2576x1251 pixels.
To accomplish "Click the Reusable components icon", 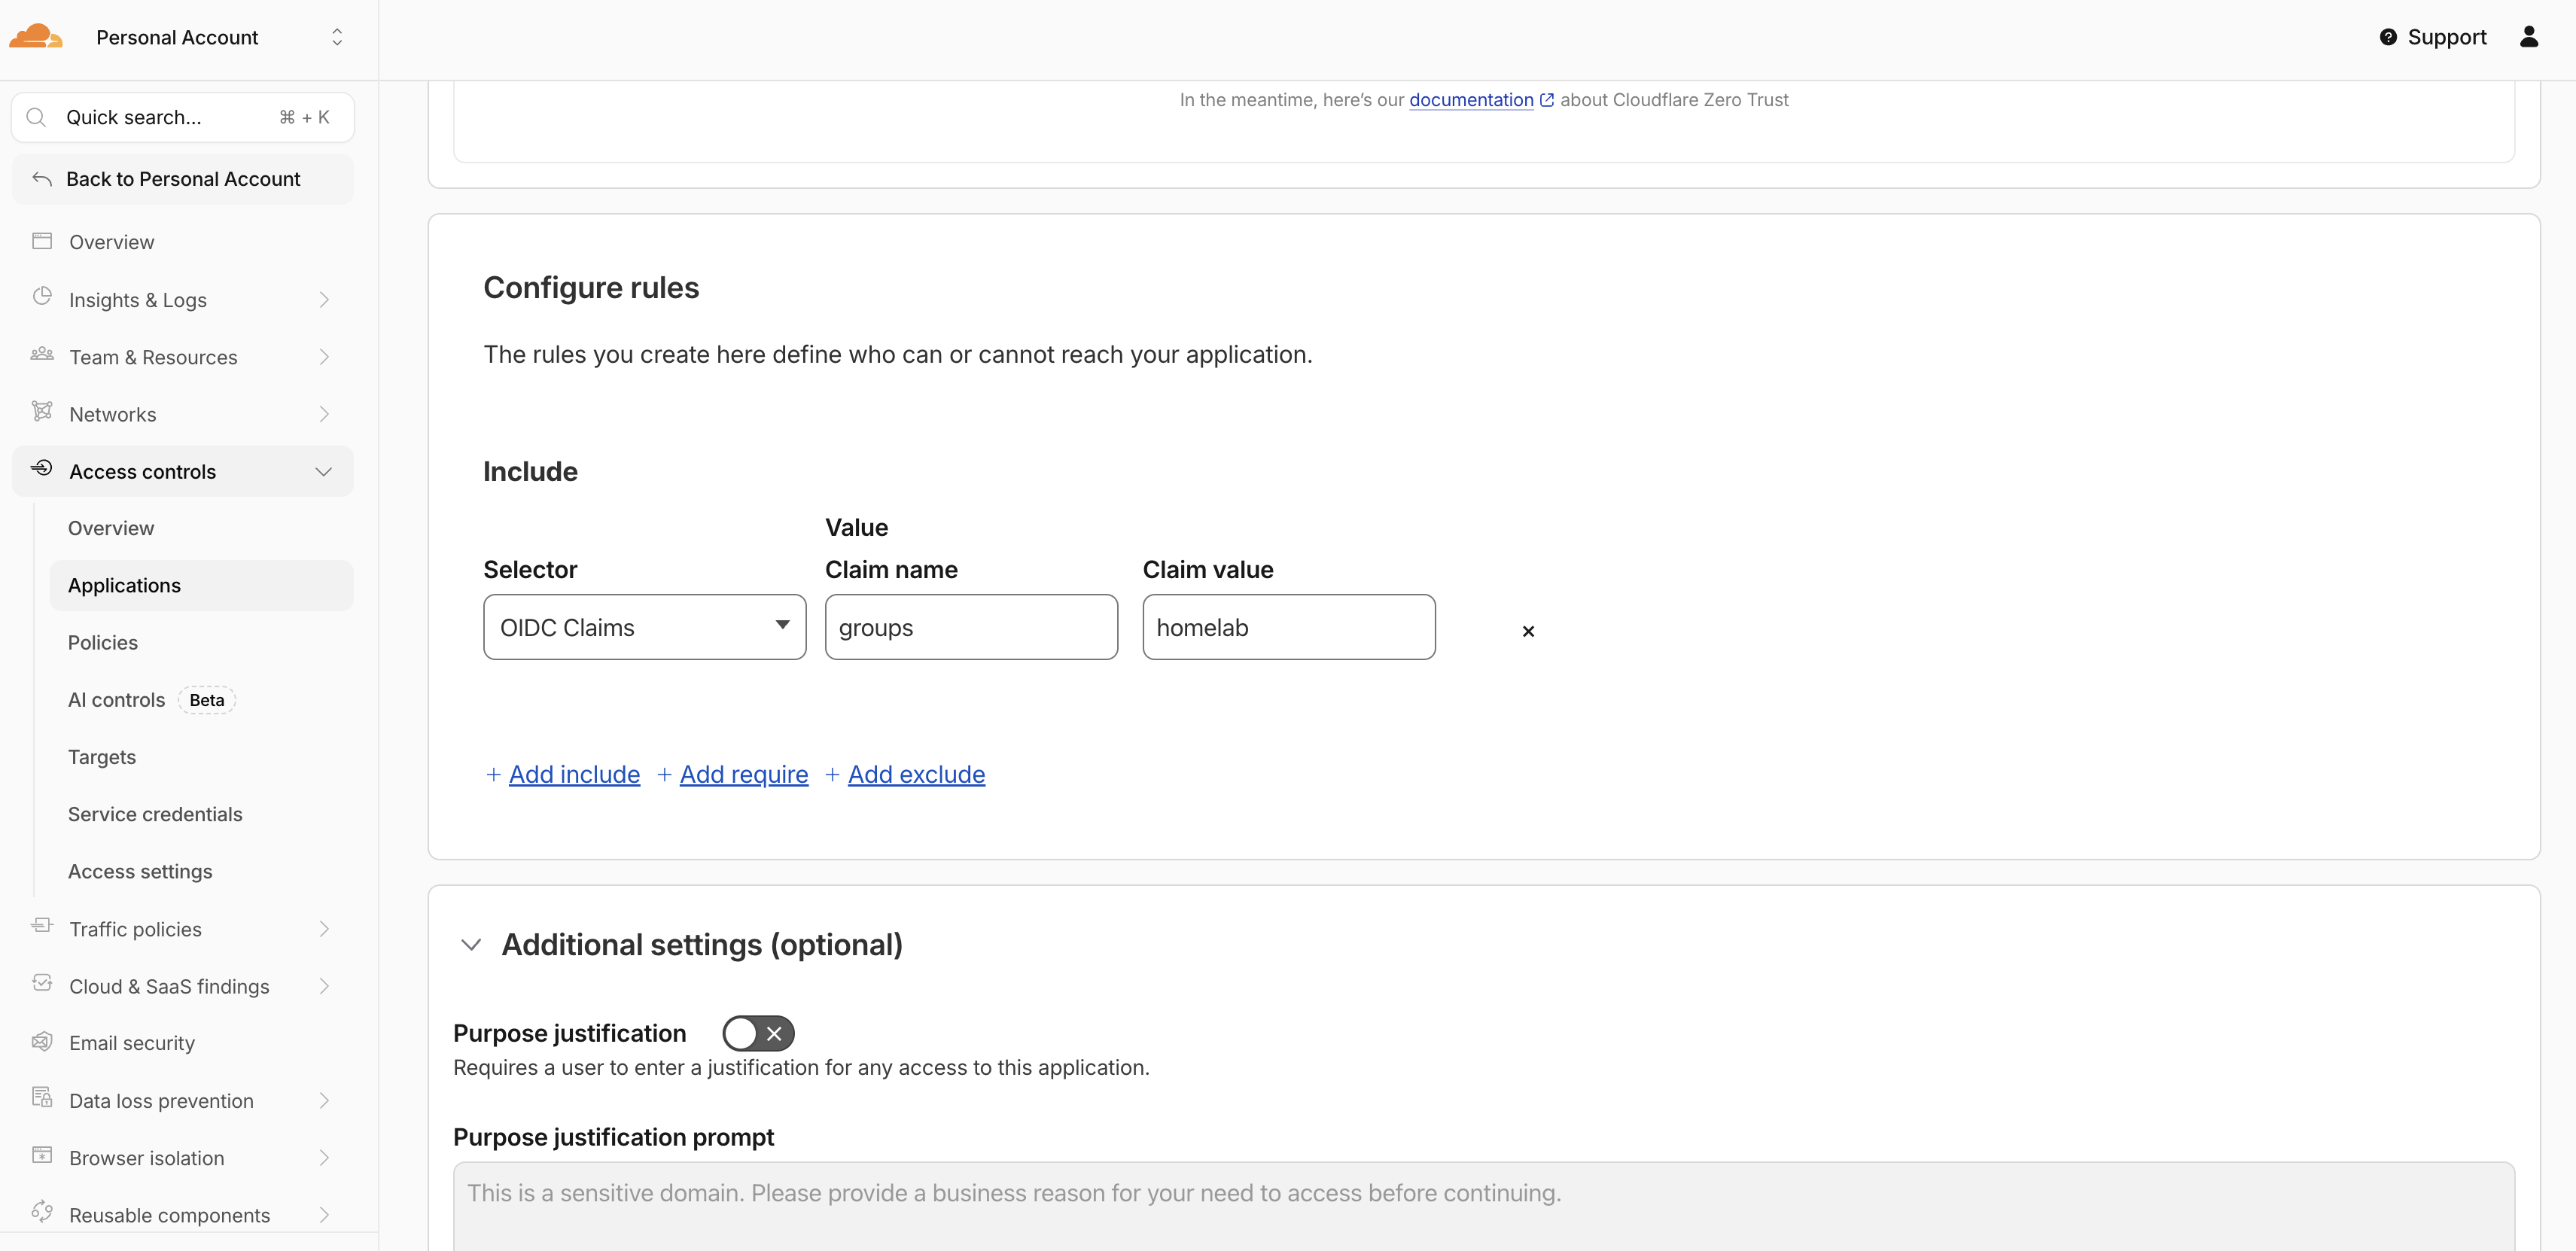I will pyautogui.click(x=42, y=1212).
